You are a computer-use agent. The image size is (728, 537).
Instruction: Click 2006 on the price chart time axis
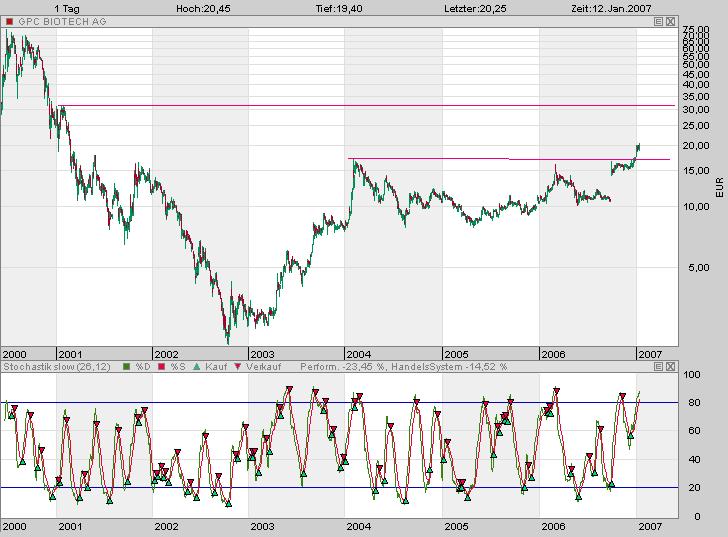[553, 355]
